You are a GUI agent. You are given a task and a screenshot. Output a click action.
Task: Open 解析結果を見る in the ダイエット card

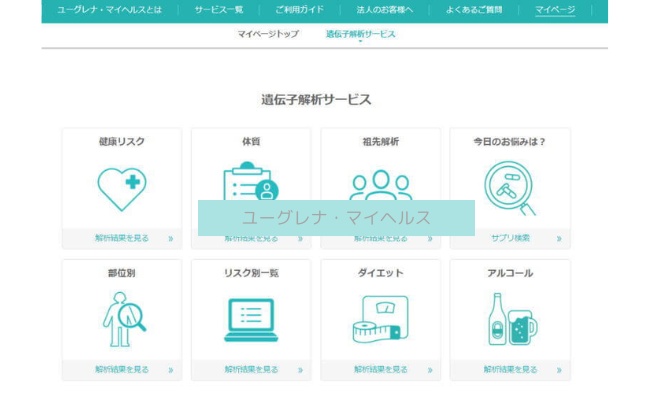coord(381,369)
